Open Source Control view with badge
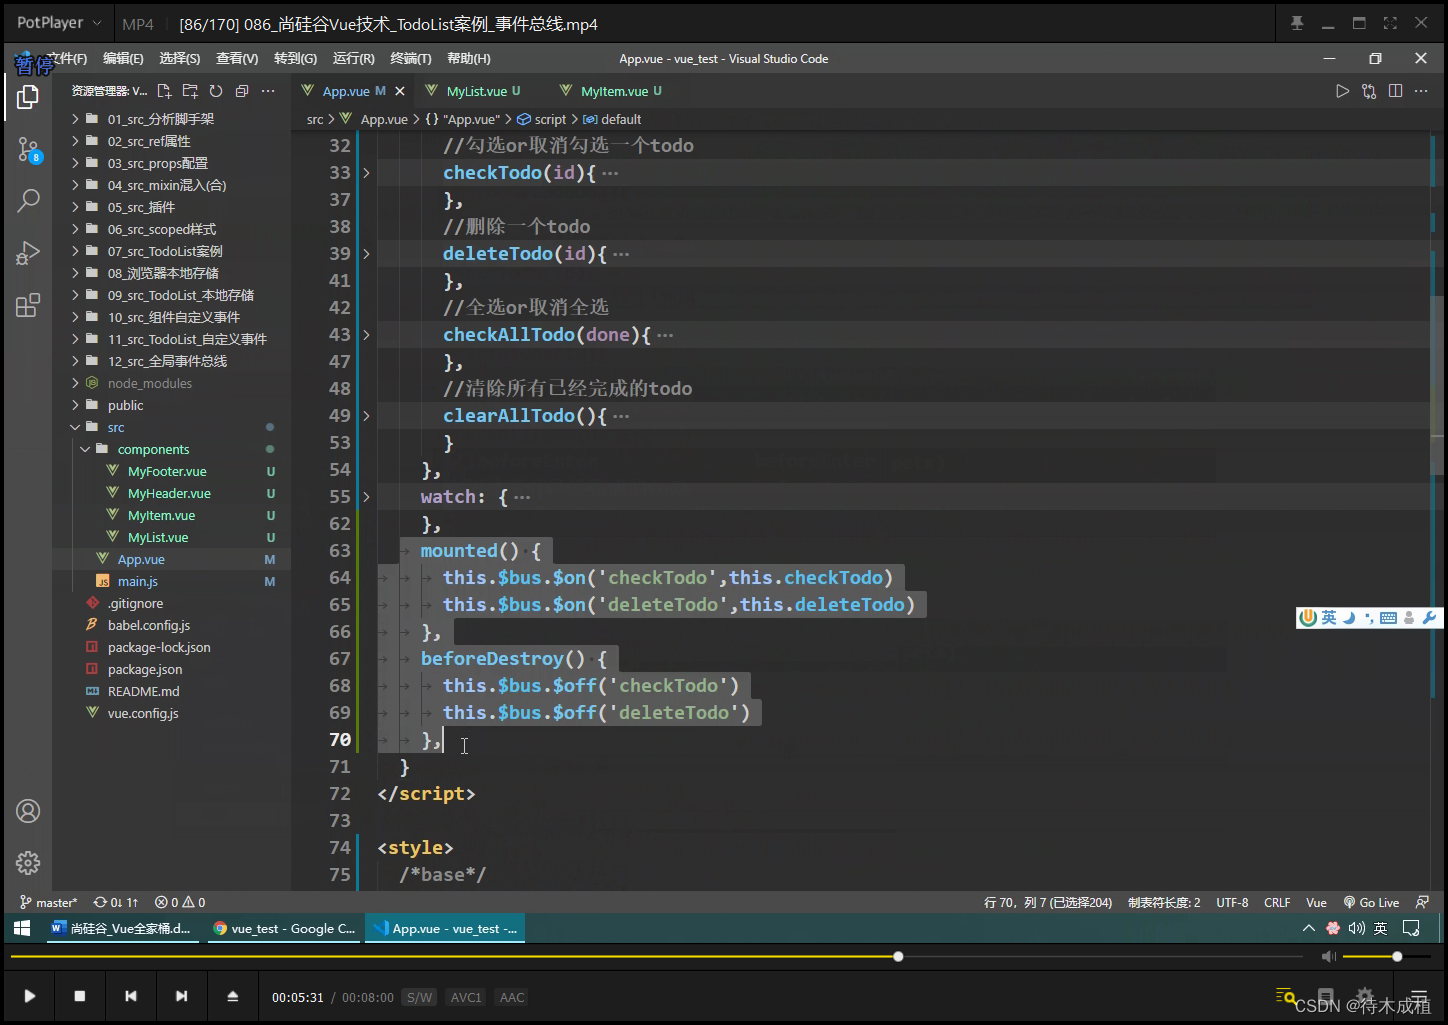 pyautogui.click(x=28, y=150)
